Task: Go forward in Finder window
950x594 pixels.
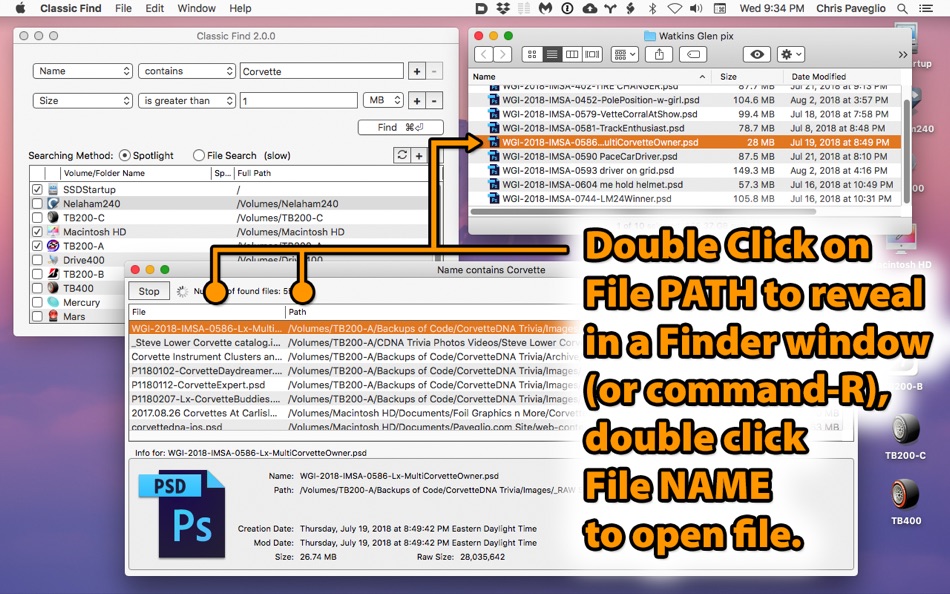Action: pos(502,55)
